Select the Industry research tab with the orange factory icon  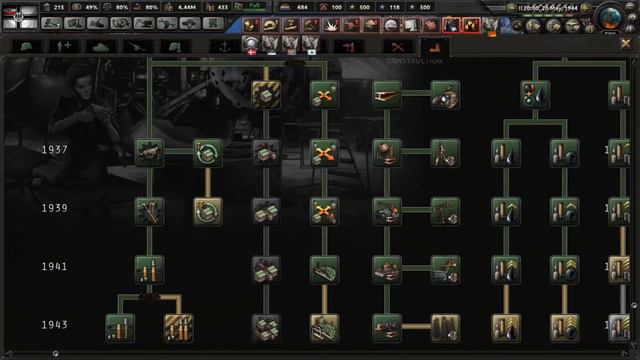tap(435, 47)
